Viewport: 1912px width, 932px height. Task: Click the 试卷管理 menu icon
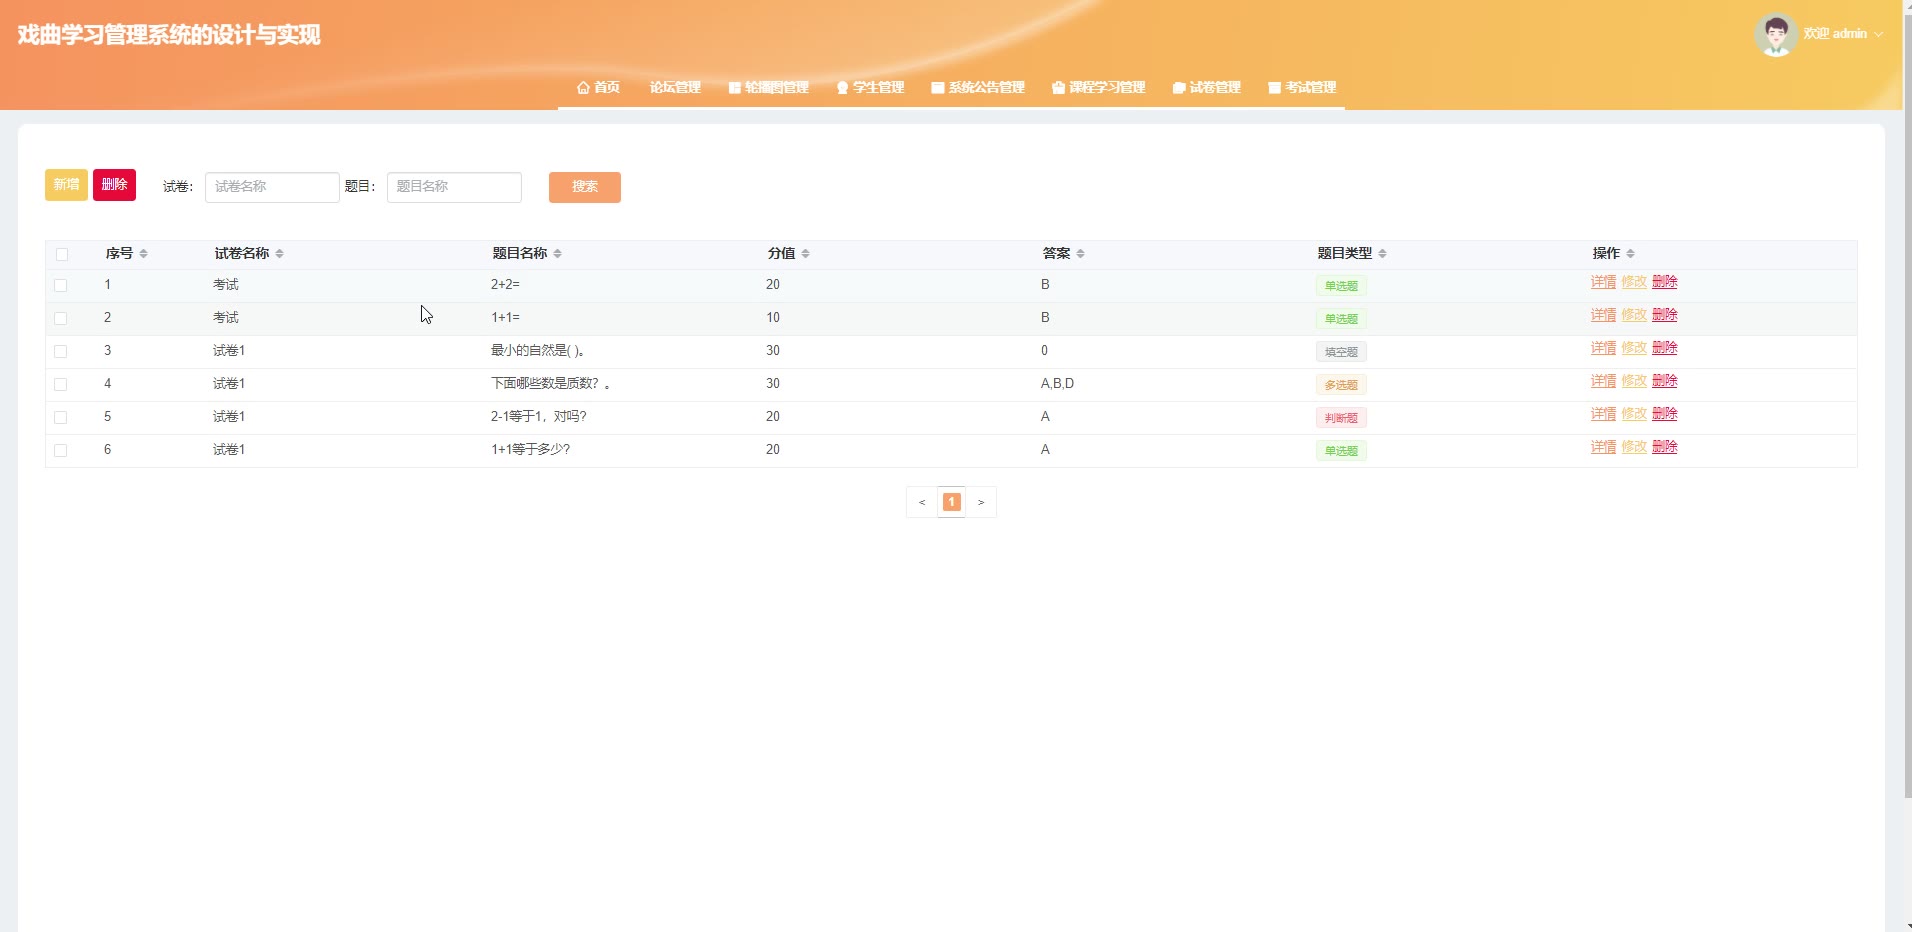(1179, 88)
